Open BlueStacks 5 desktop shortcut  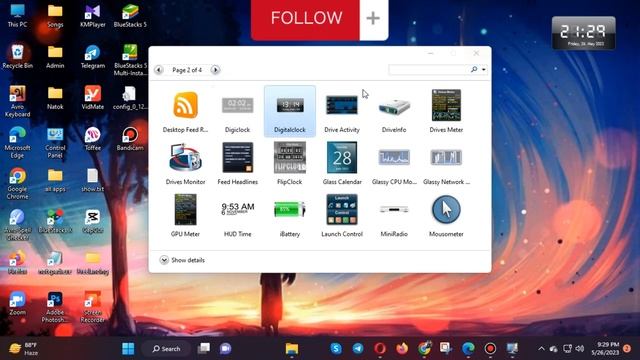(x=130, y=16)
